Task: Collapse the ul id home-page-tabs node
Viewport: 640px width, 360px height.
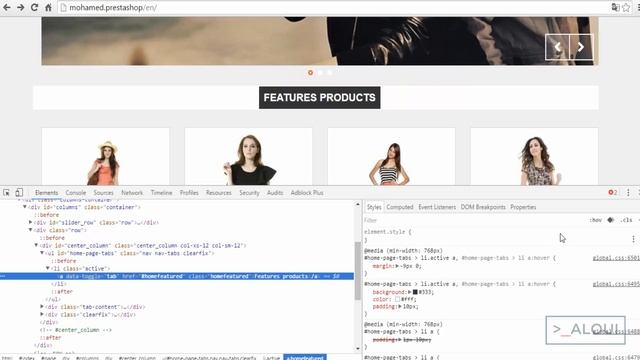Action: click(42, 253)
